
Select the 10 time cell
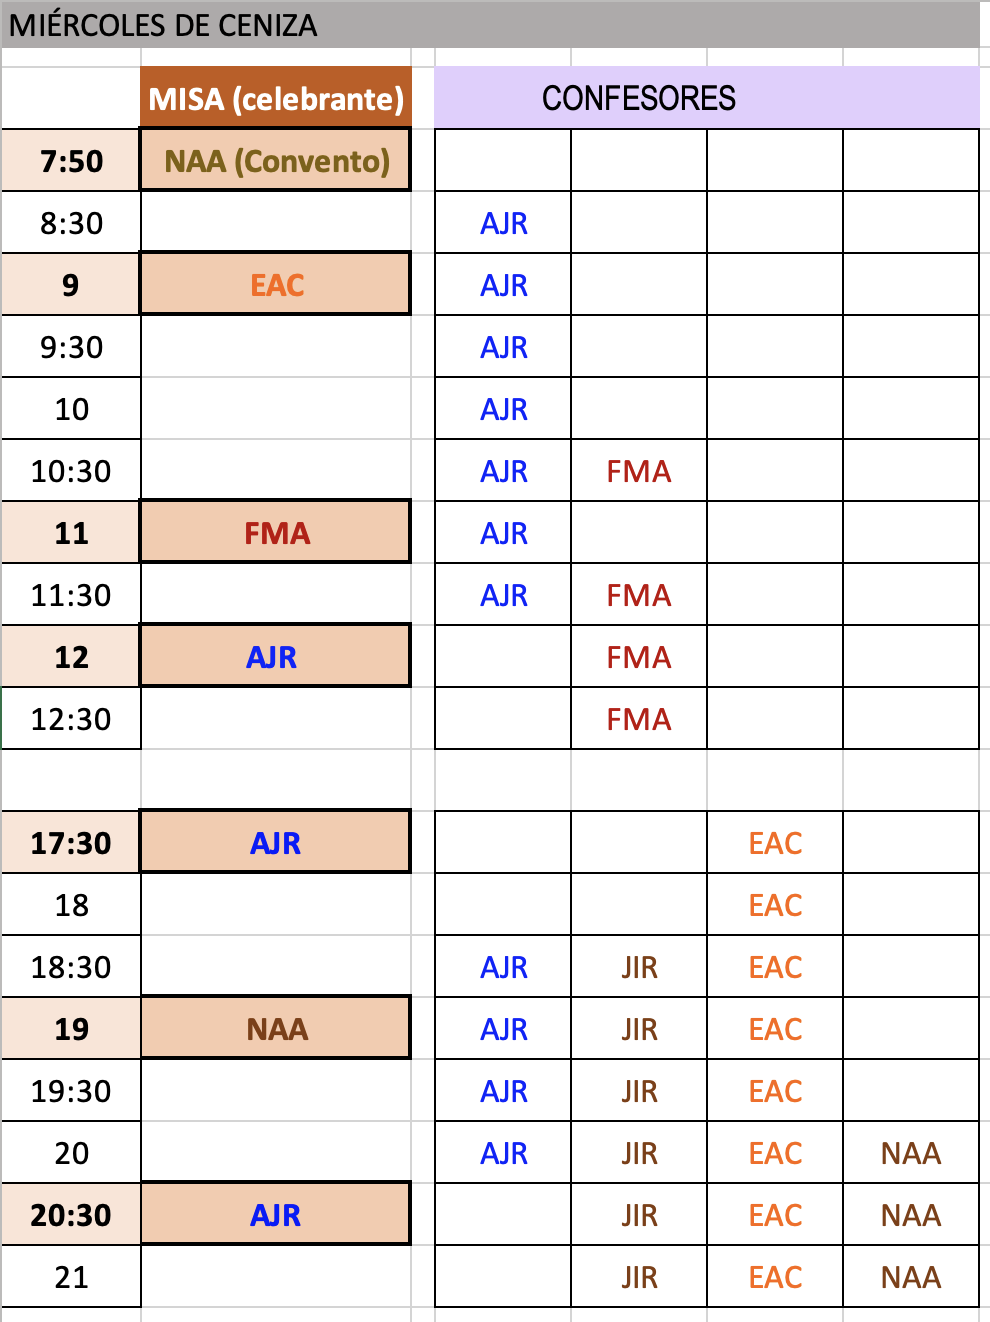[x=71, y=409]
